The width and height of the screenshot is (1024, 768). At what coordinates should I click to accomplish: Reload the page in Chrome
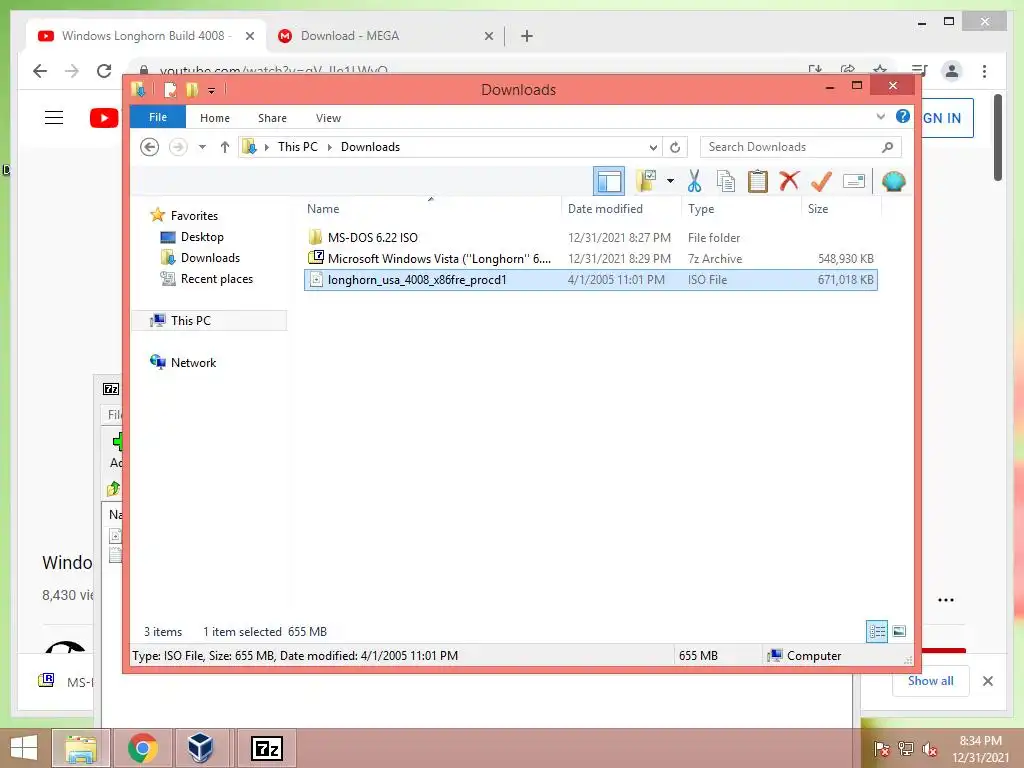[104, 71]
